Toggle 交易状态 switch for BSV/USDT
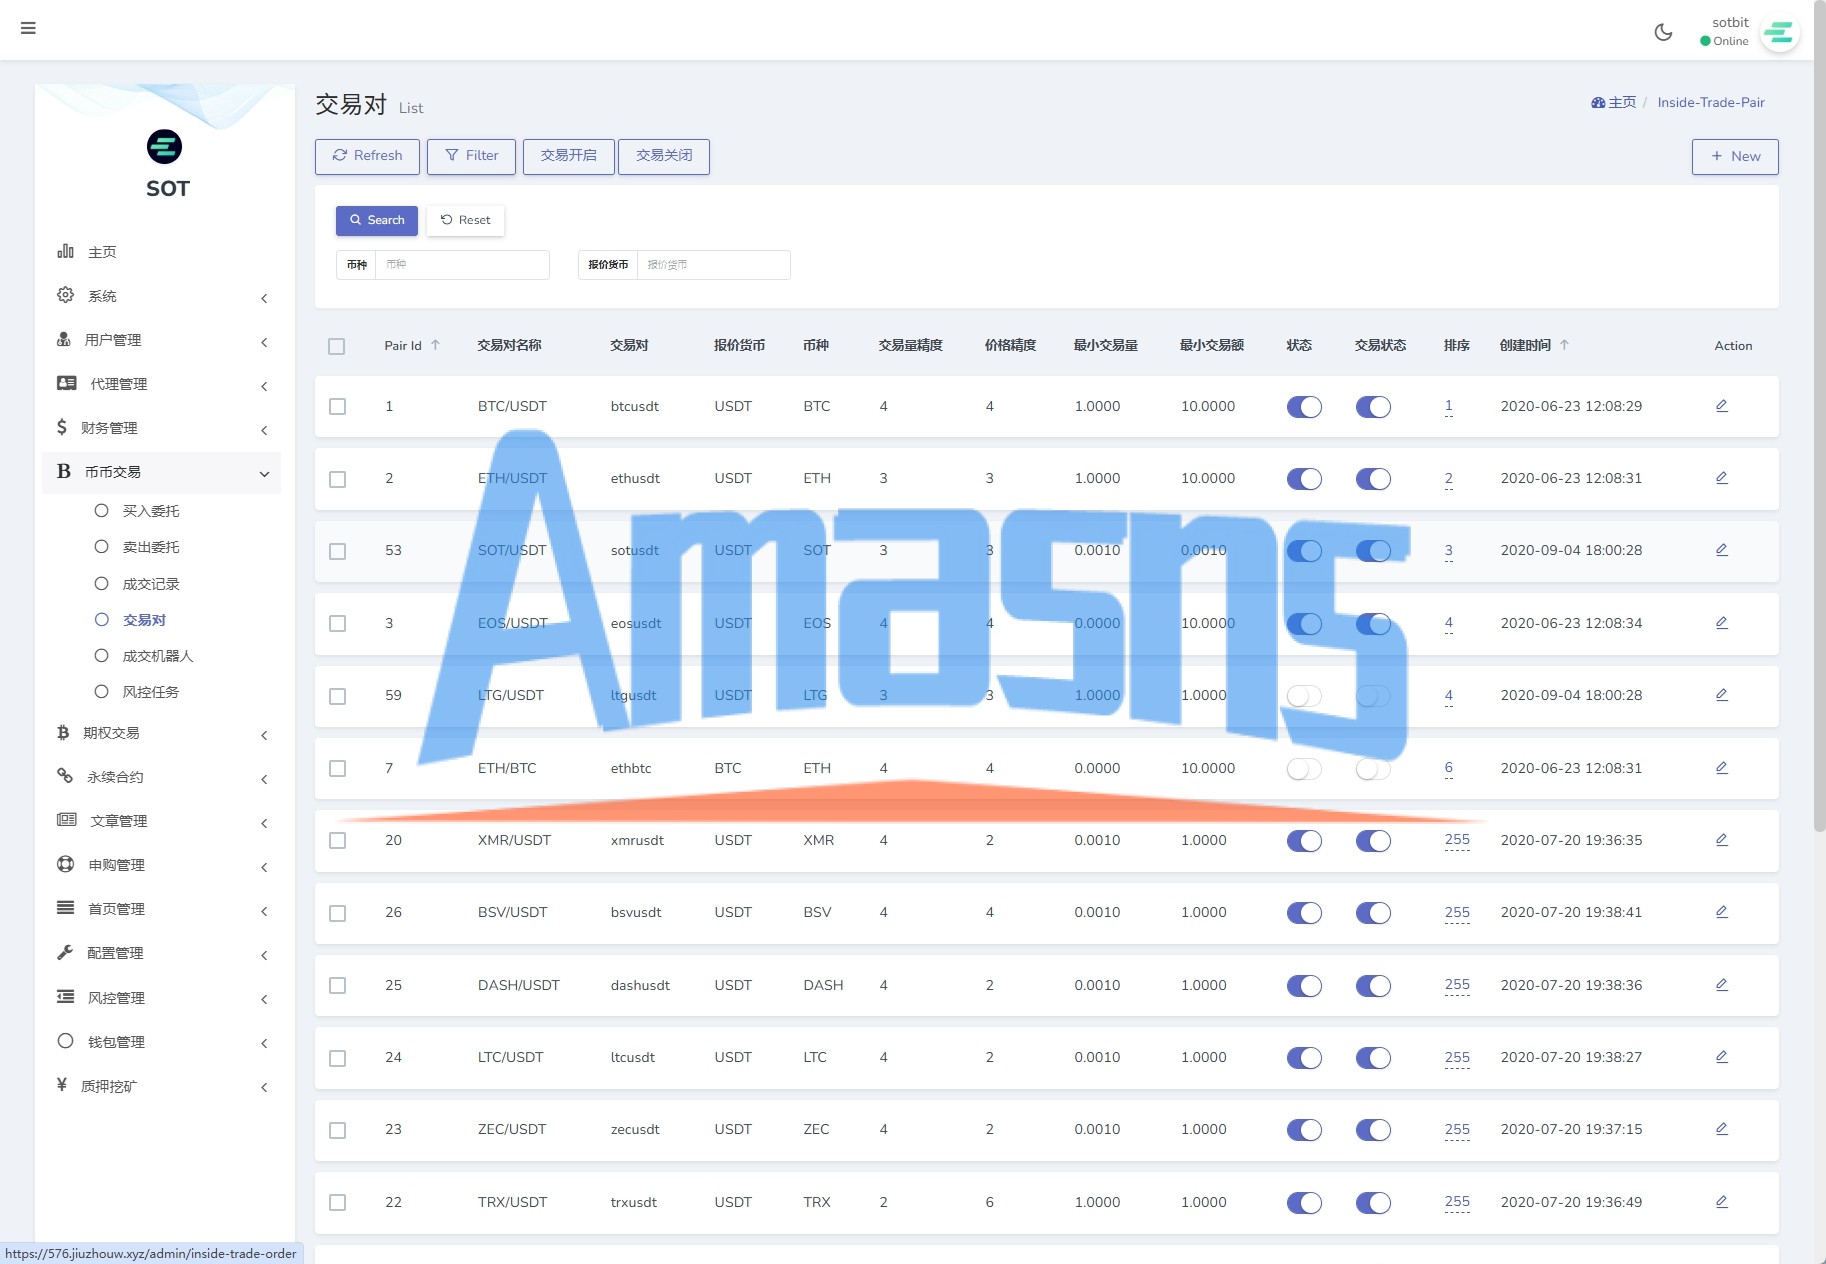 point(1373,913)
